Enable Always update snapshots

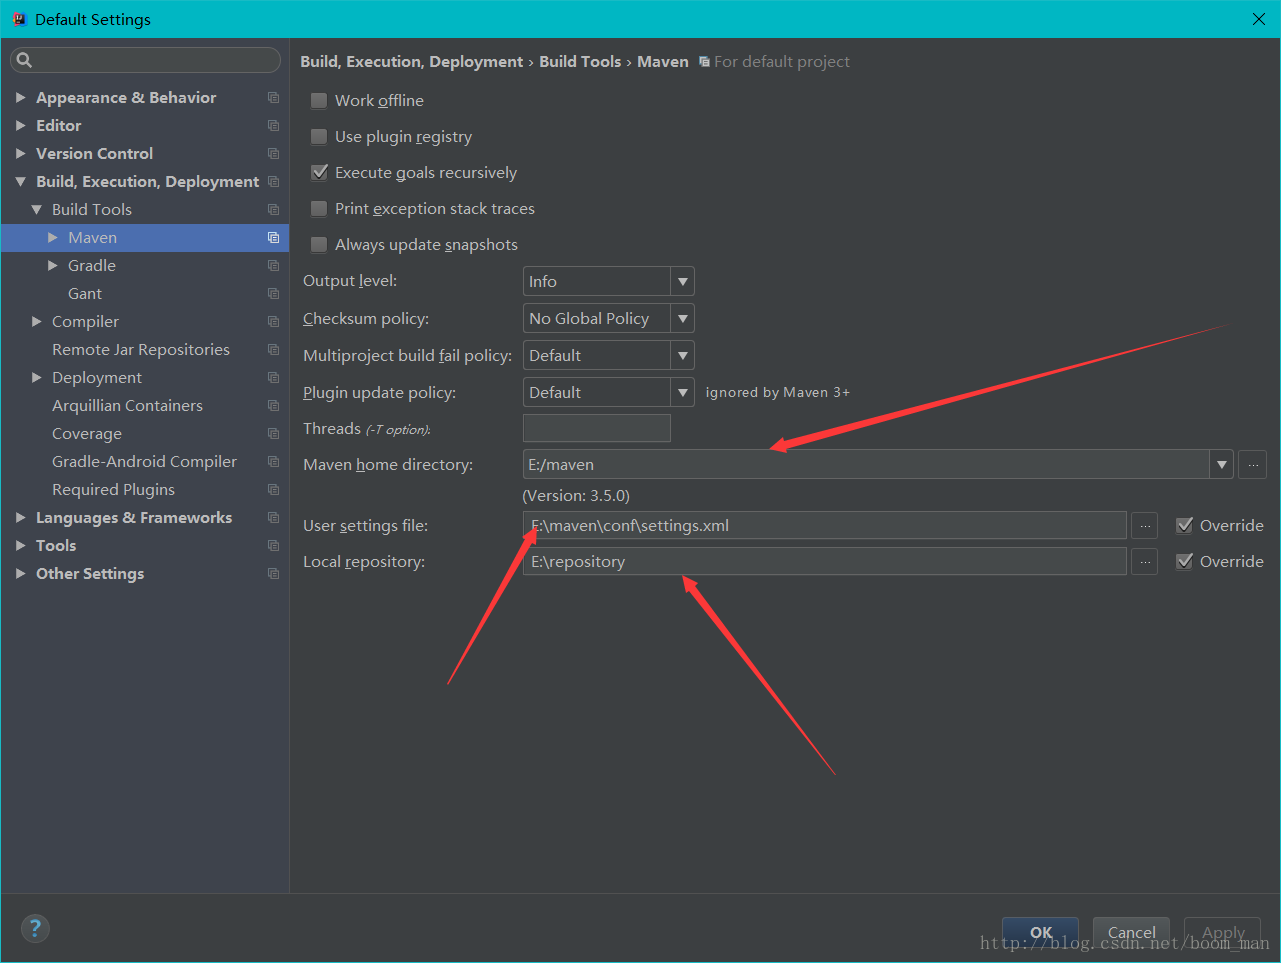319,245
